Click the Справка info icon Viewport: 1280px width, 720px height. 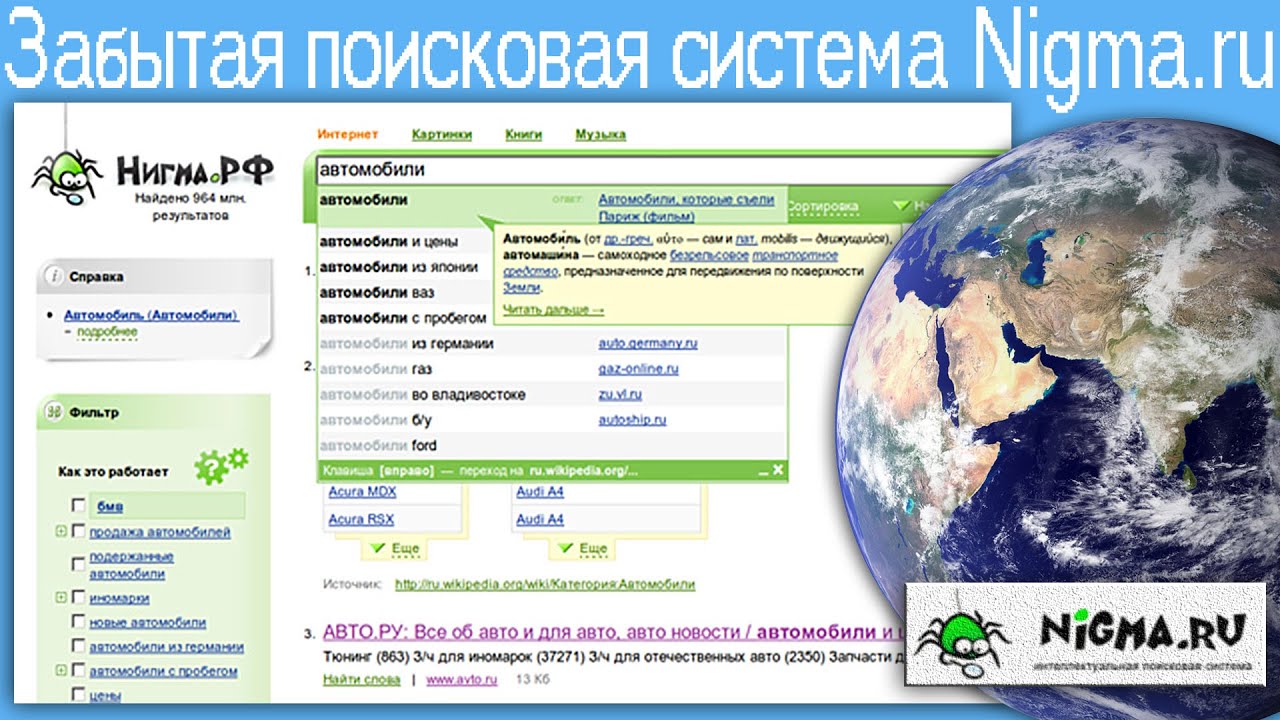(x=56, y=277)
